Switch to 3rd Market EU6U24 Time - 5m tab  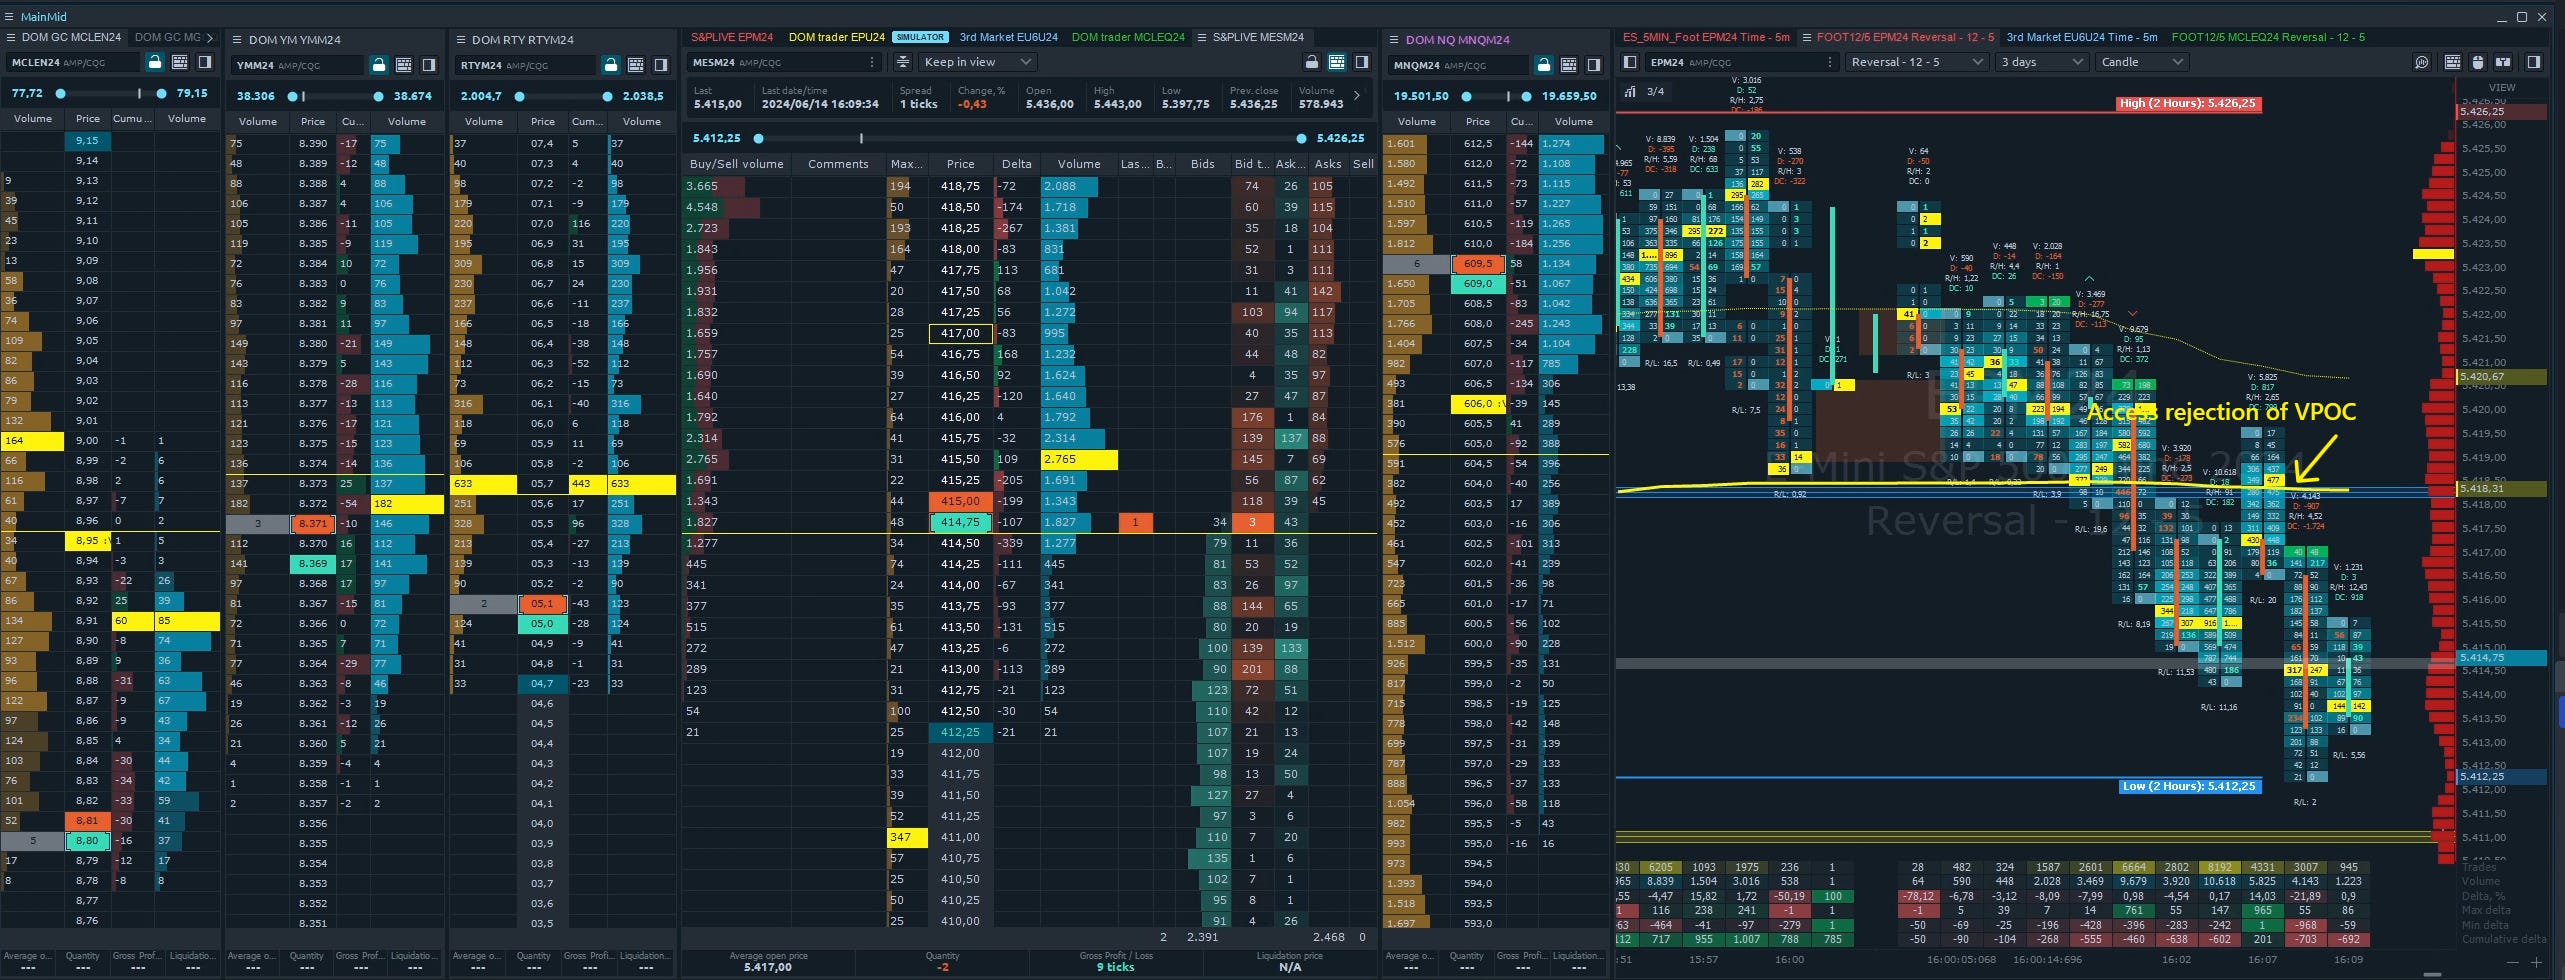2082,37
